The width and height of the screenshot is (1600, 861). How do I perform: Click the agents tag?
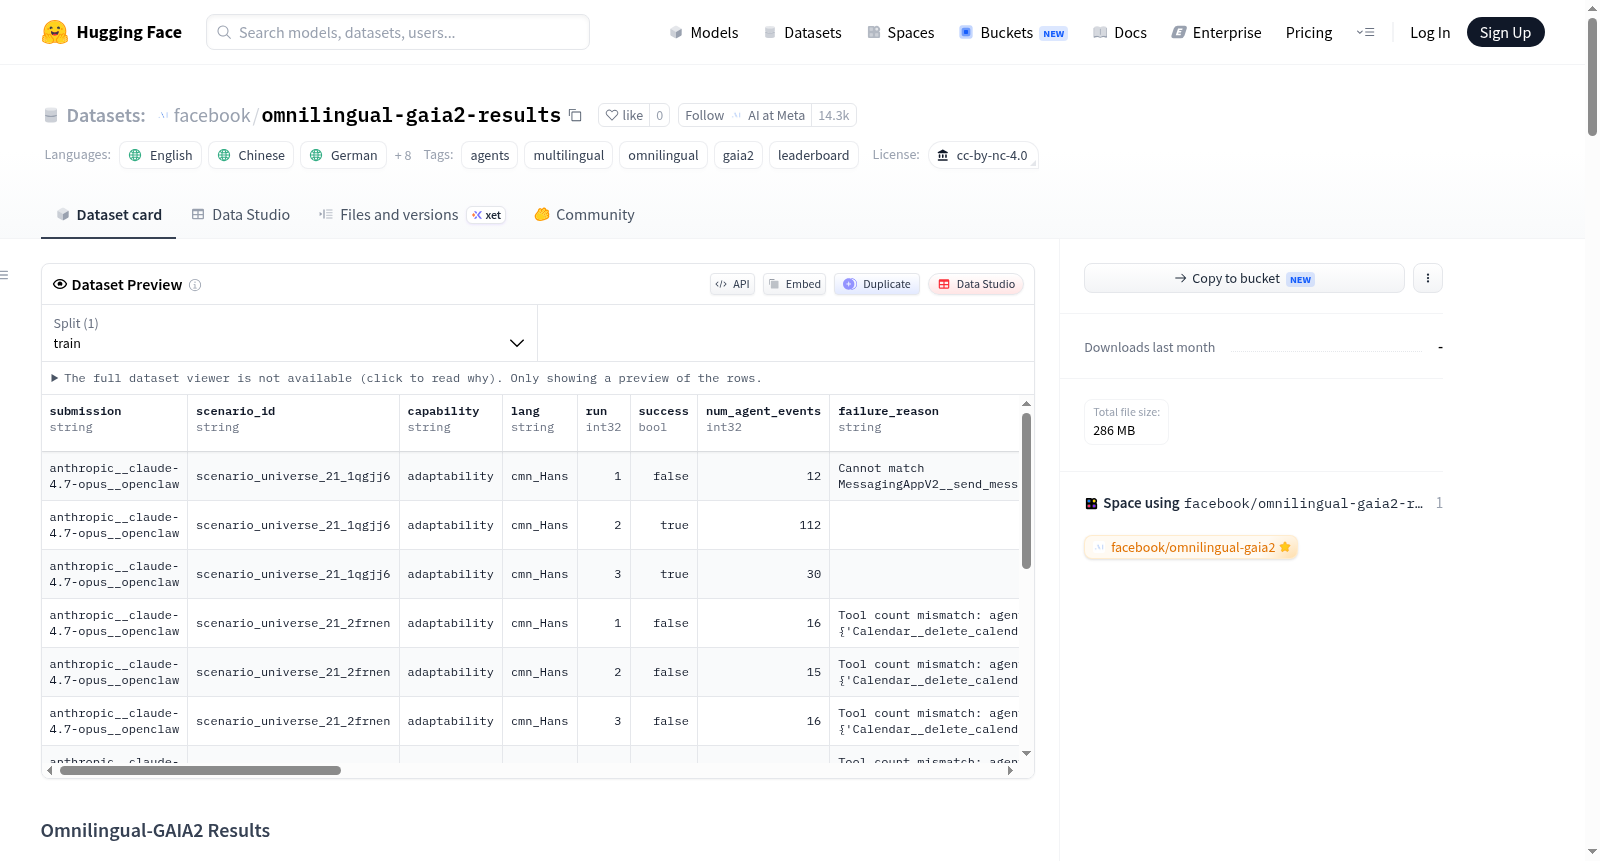[x=490, y=155]
